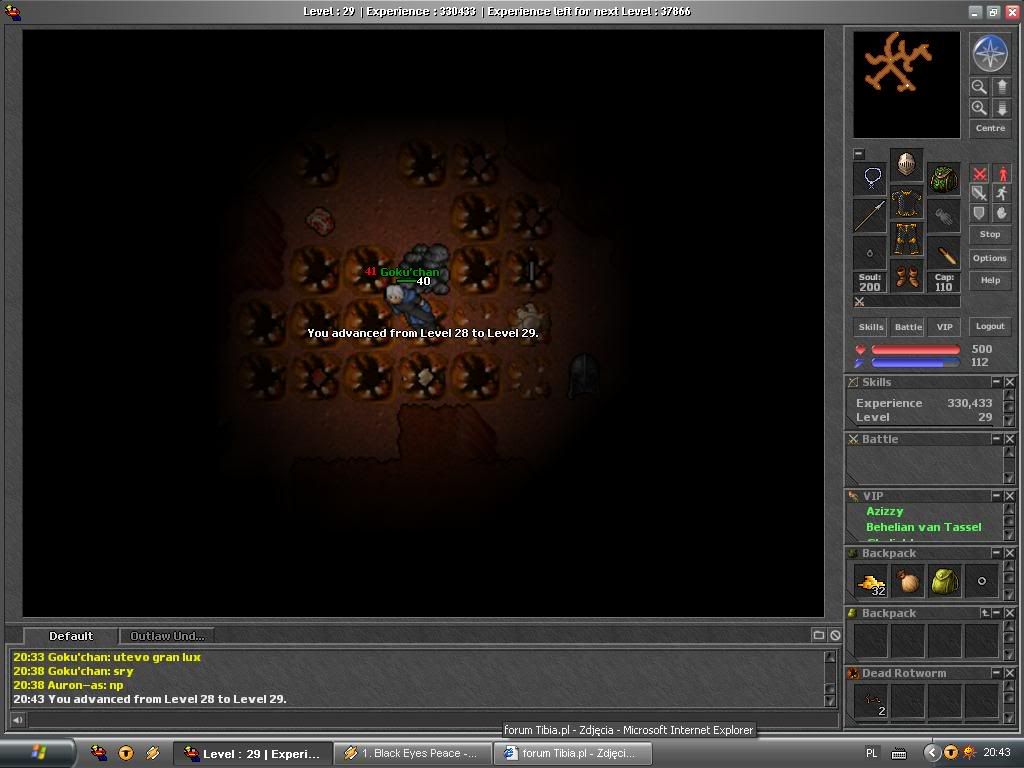The image size is (1024, 768).
Task: Select the leather boots slot
Action: click(906, 276)
